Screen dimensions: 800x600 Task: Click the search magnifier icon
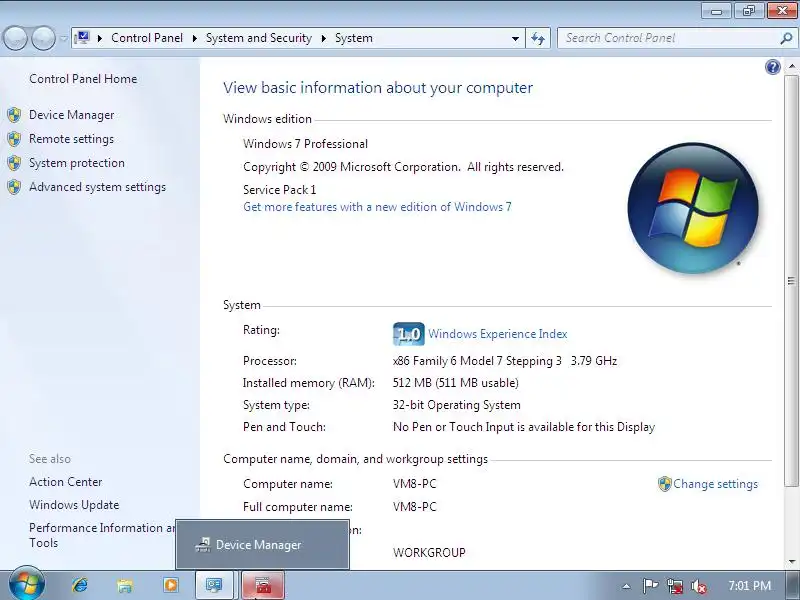[x=786, y=38]
